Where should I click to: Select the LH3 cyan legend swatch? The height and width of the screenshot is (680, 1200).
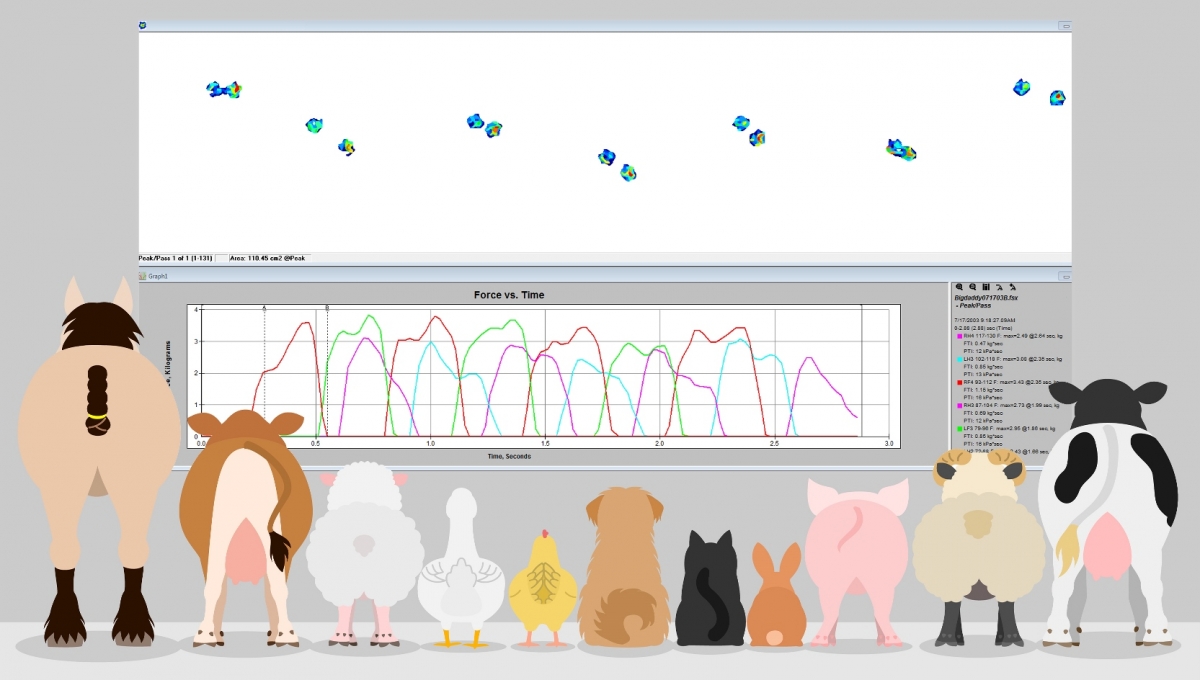[x=959, y=359]
